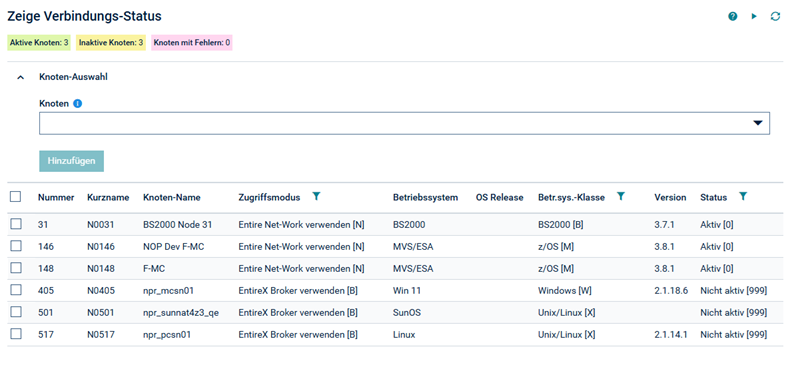796x379 pixels.
Task: Click the Inaktive Knoten: 3 badge
Action: pos(111,43)
